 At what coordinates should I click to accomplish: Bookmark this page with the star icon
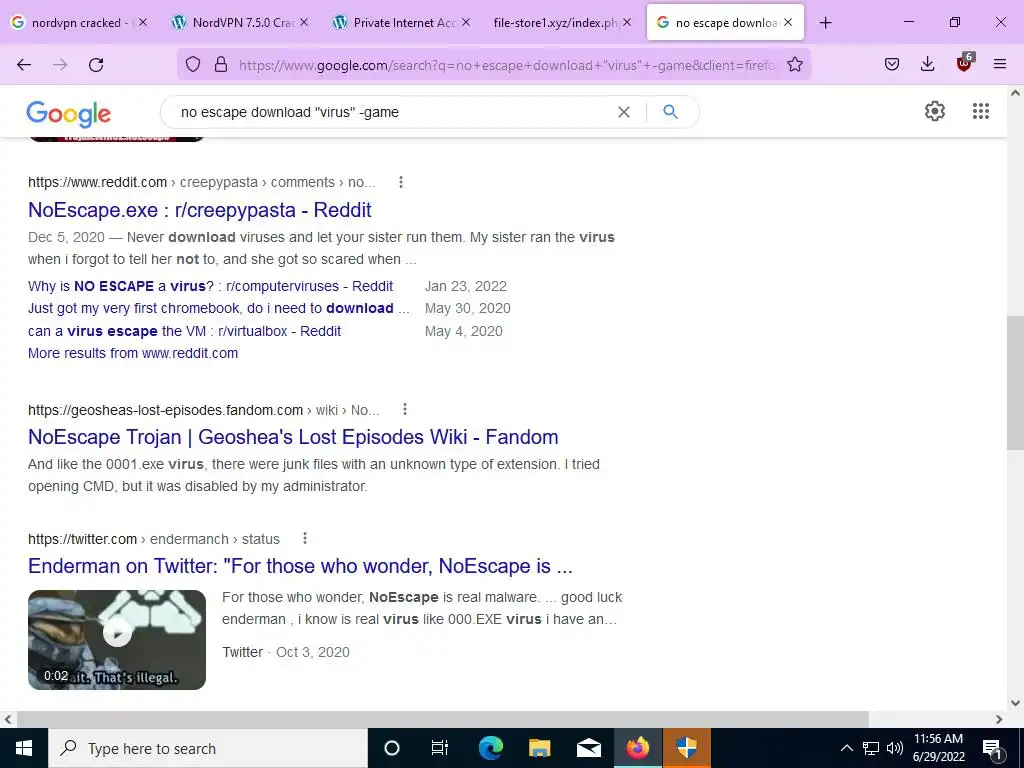pyautogui.click(x=795, y=64)
